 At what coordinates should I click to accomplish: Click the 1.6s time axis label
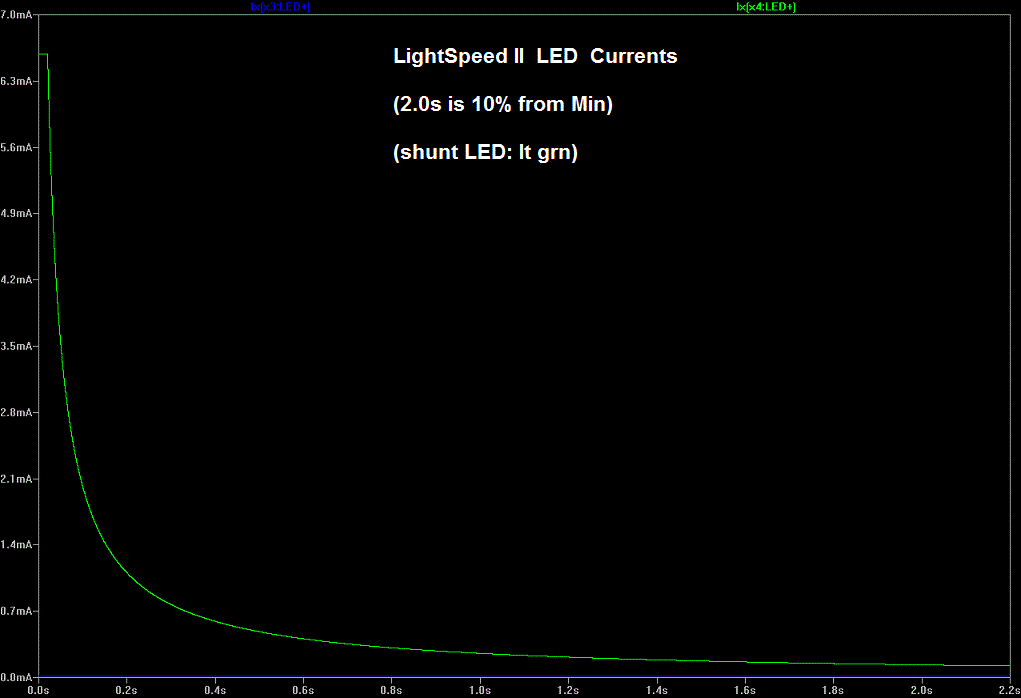pyautogui.click(x=745, y=690)
